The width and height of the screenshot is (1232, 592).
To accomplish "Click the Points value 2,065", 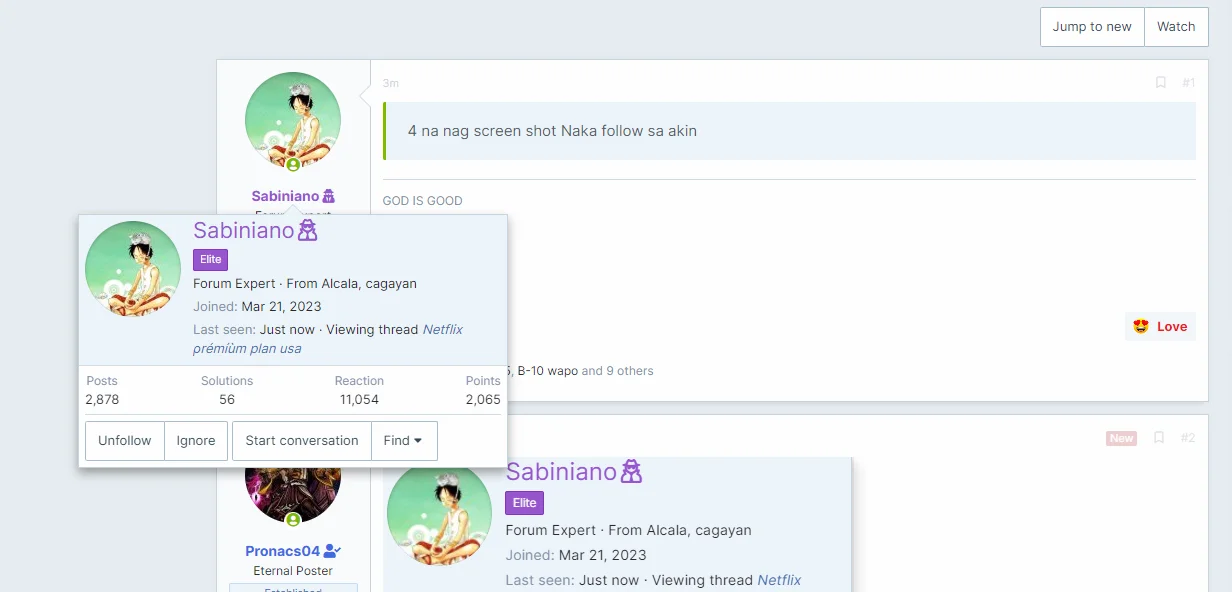I will [483, 399].
